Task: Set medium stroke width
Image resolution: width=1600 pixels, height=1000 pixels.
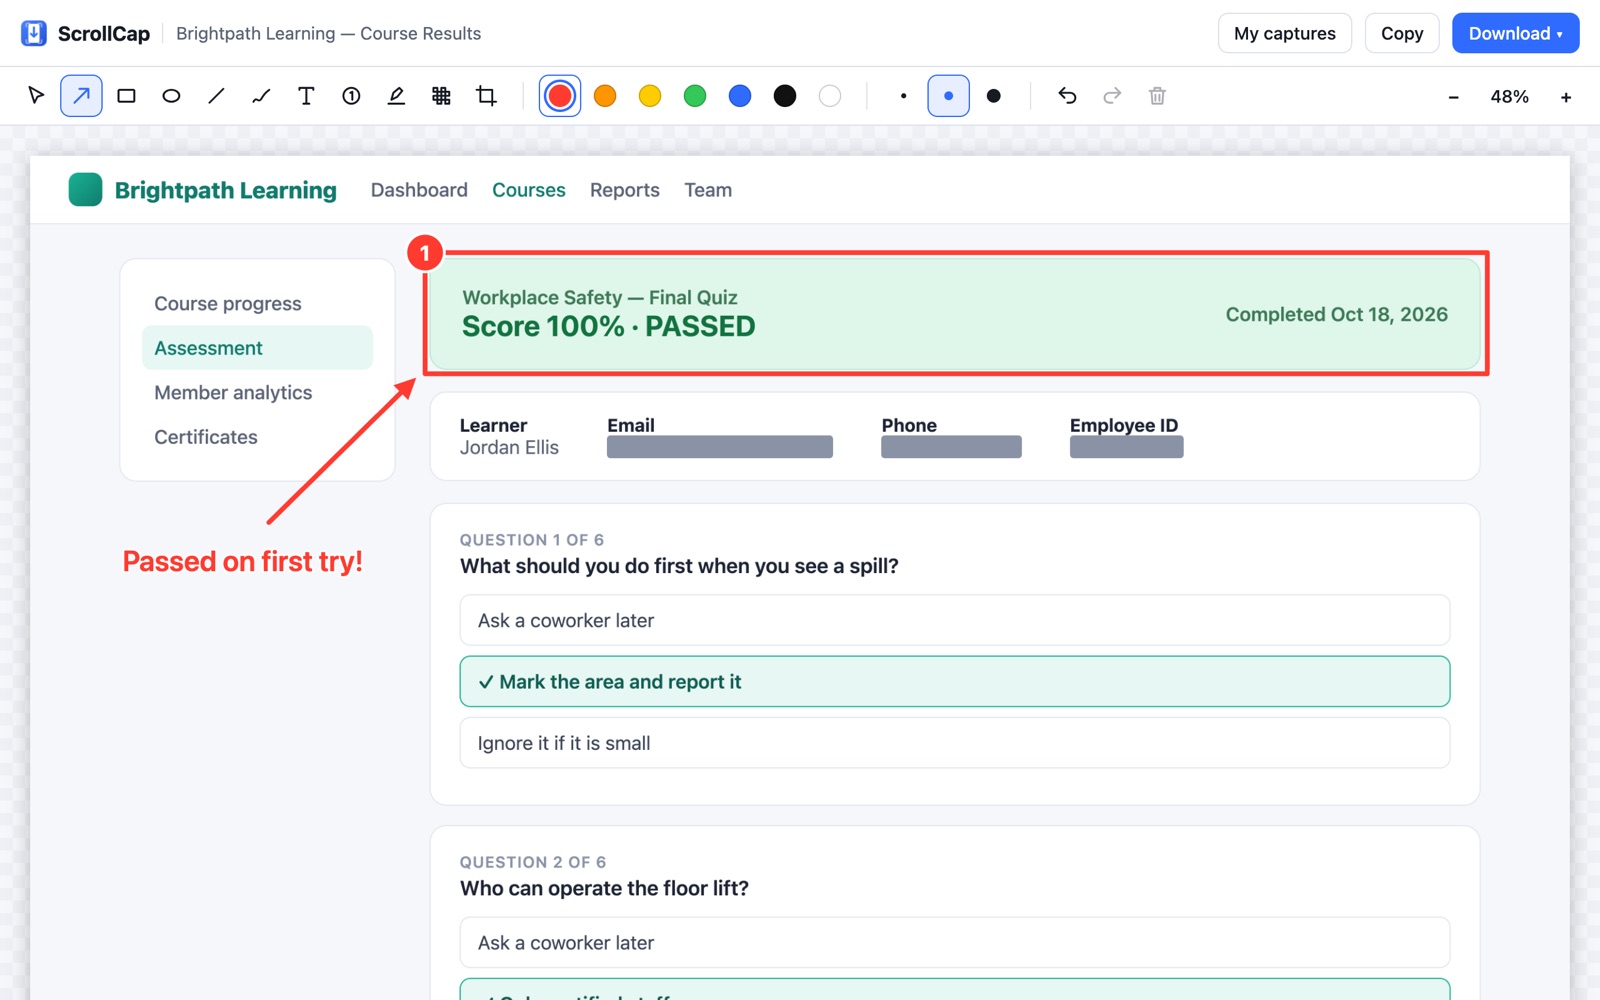Action: click(x=948, y=96)
